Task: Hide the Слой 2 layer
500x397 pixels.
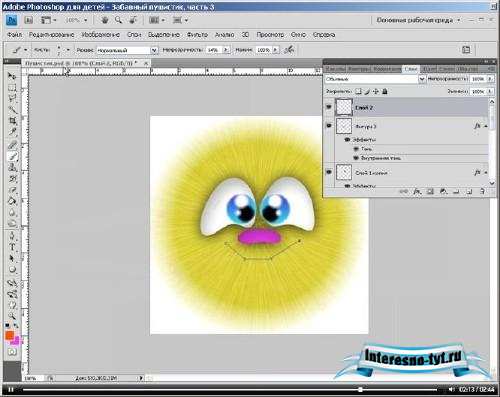Action: pos(329,107)
